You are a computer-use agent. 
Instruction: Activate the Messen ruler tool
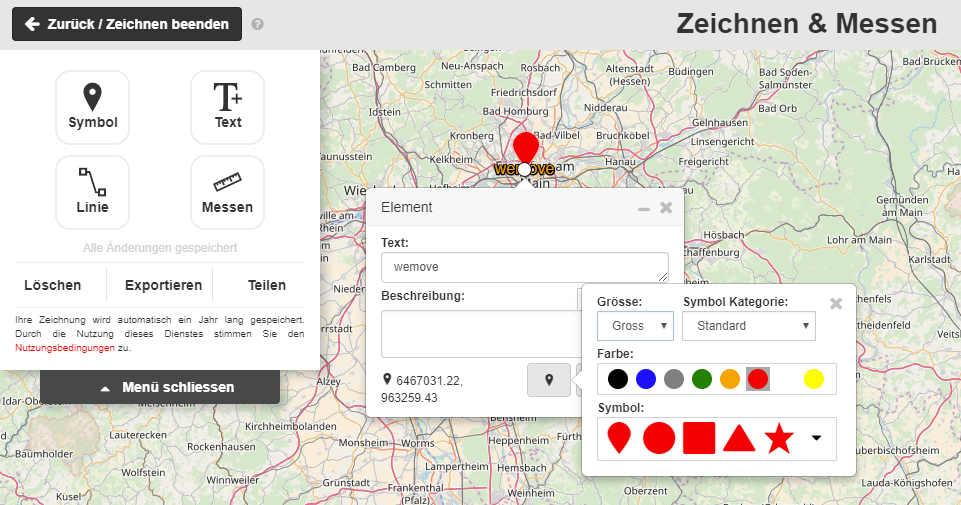228,192
